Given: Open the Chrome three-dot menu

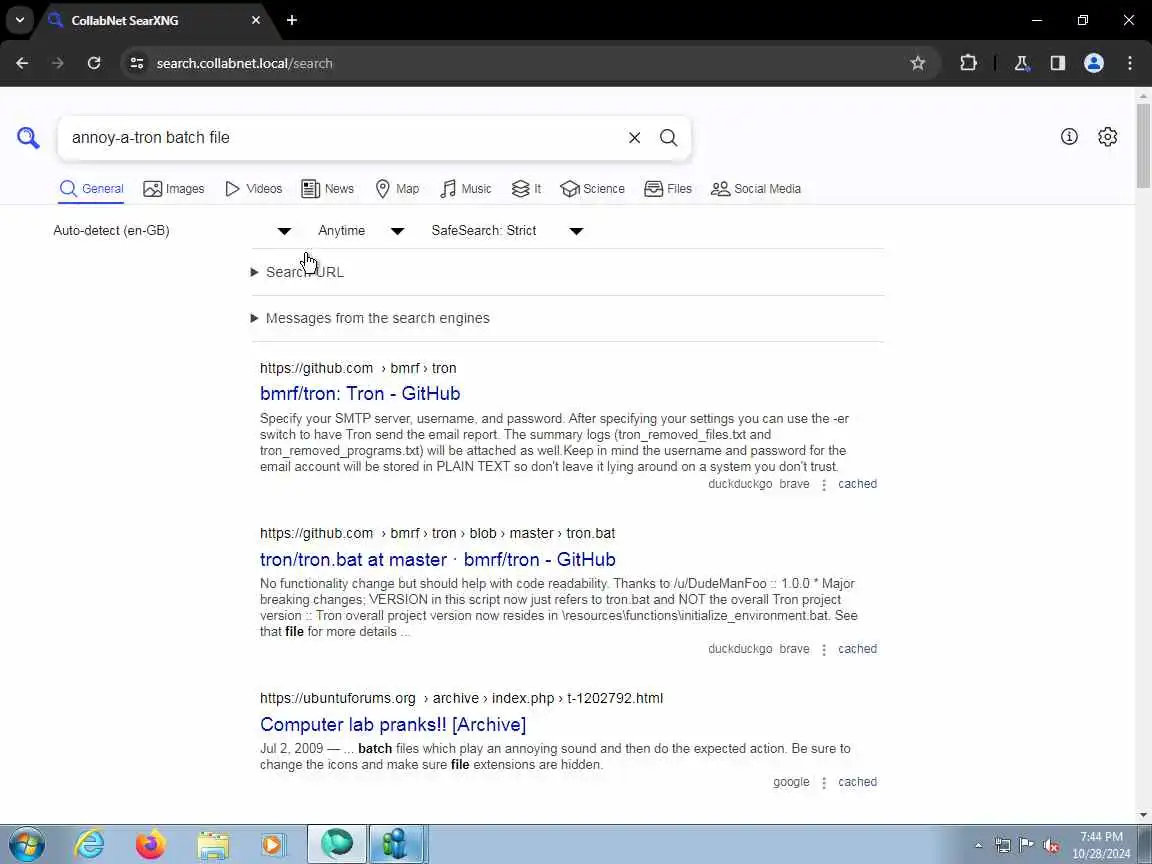Looking at the screenshot, I should pos(1130,63).
